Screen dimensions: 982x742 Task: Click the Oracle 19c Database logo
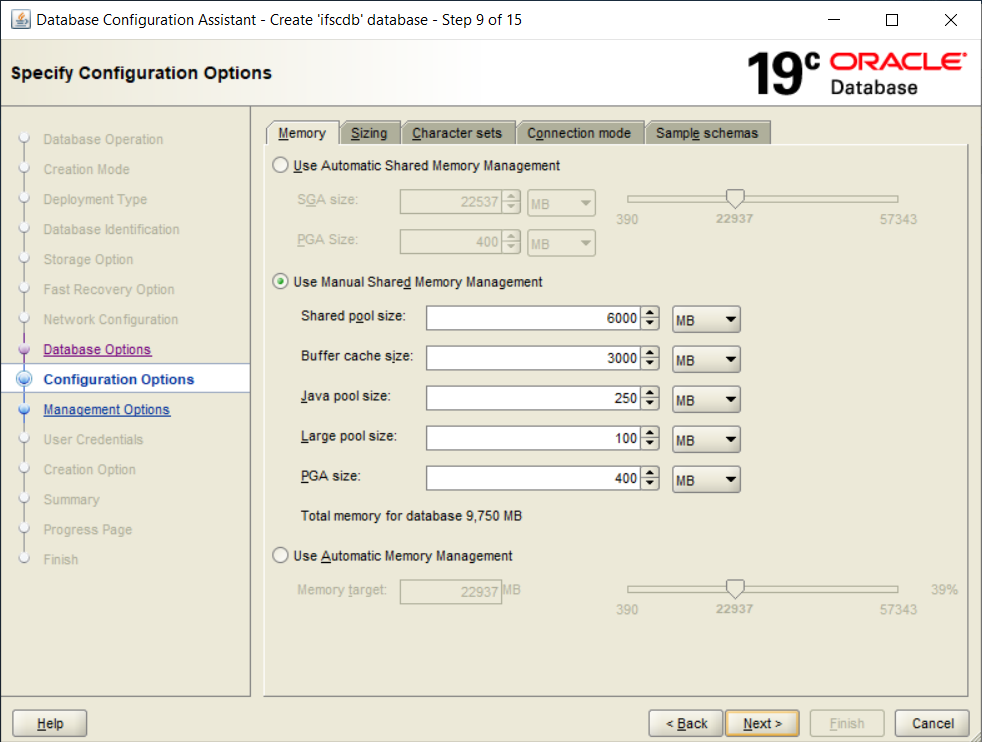point(856,73)
